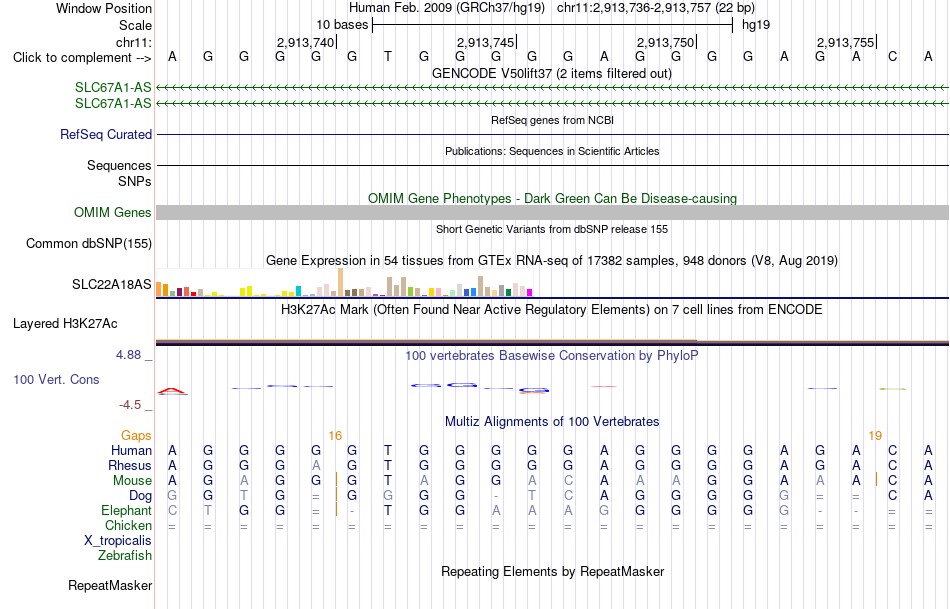Click the -4.5 PhyloP lower scale value

pyautogui.click(x=130, y=405)
